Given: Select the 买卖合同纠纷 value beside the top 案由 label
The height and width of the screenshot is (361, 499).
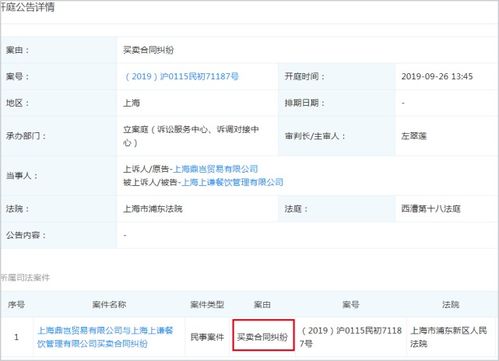Looking at the screenshot, I should [148, 50].
